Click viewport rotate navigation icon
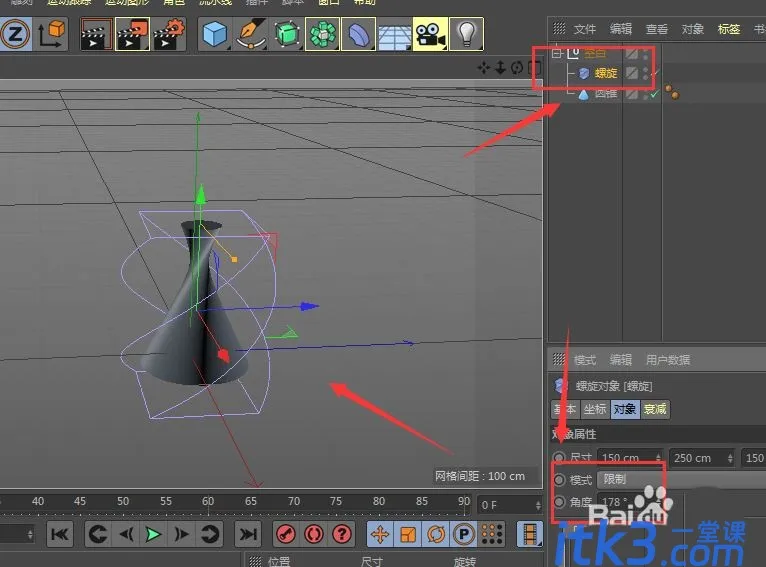766x567 pixels. (517, 67)
